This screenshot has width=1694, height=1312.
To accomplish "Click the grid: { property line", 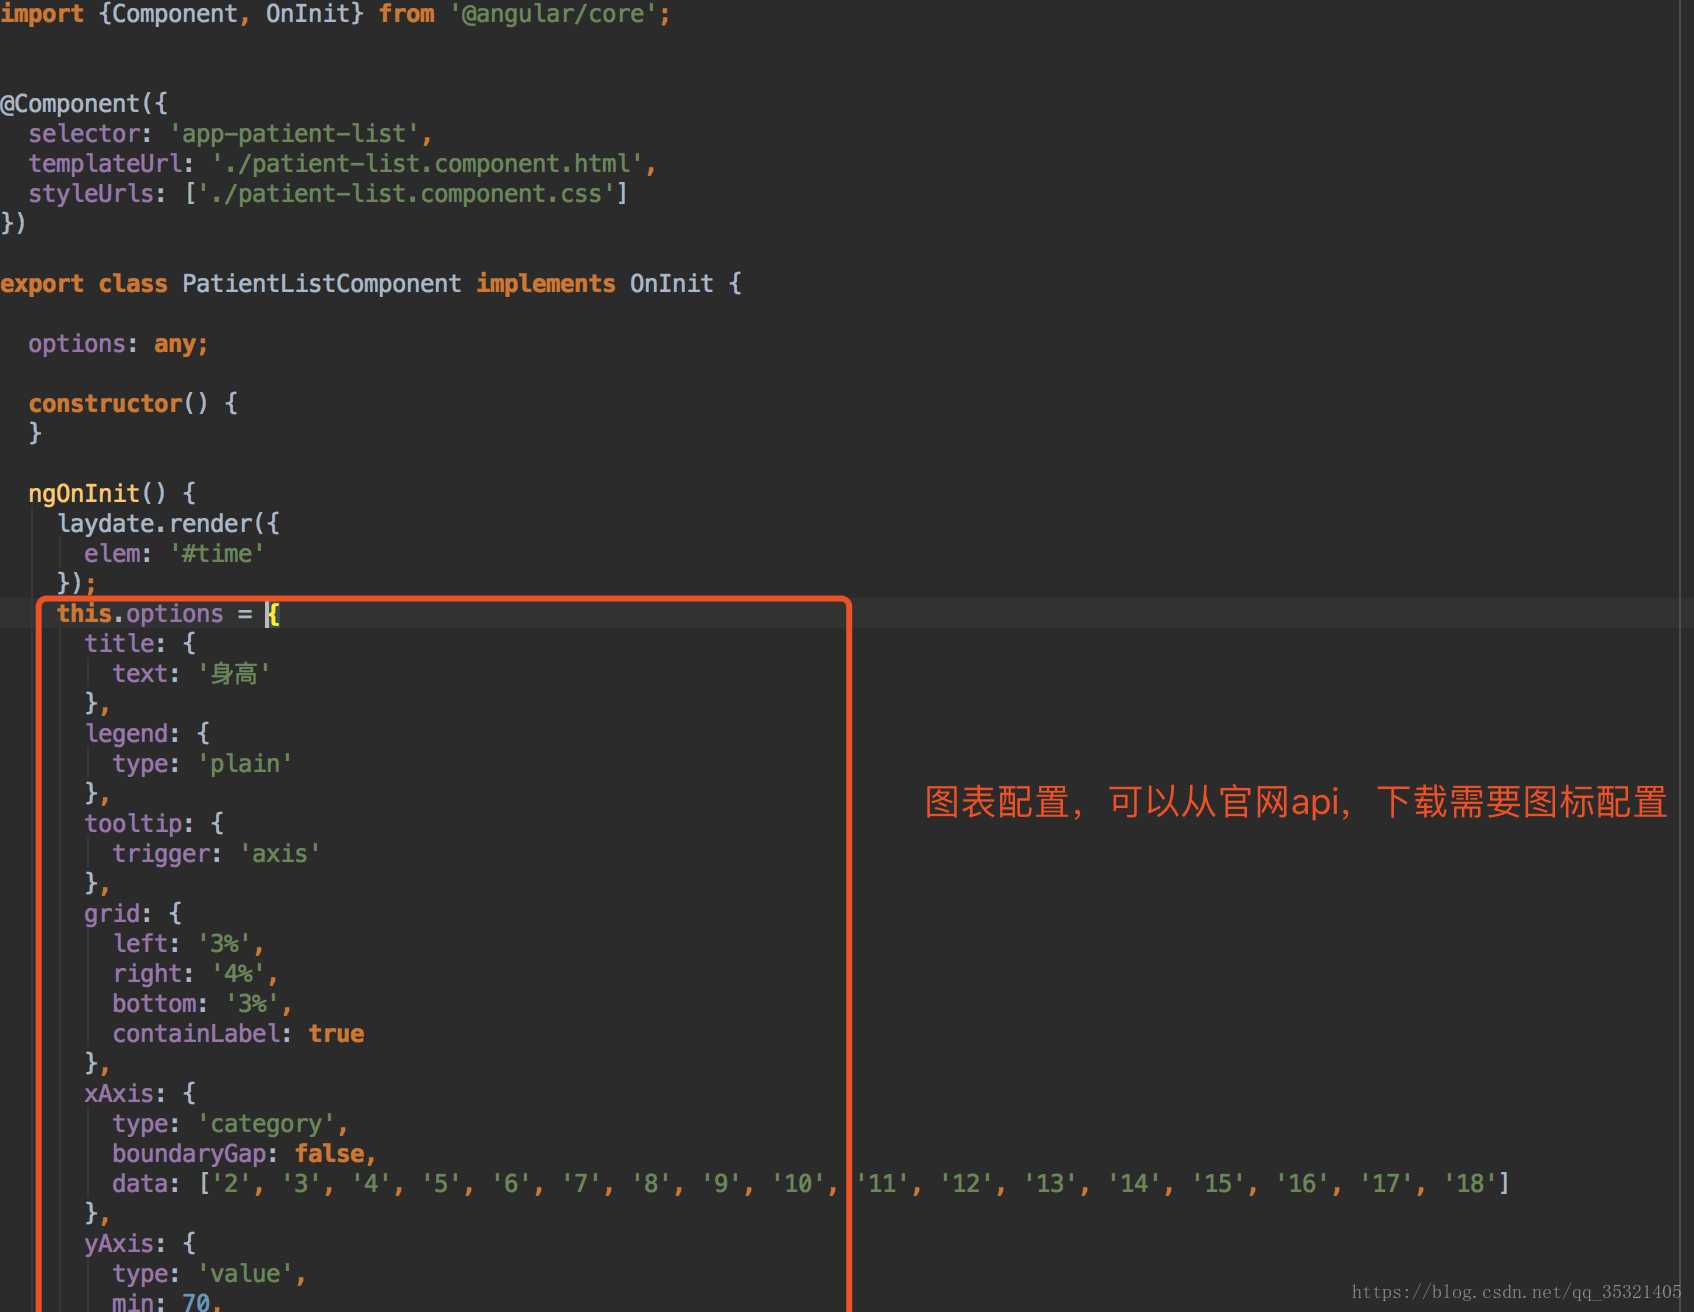I will click(133, 914).
